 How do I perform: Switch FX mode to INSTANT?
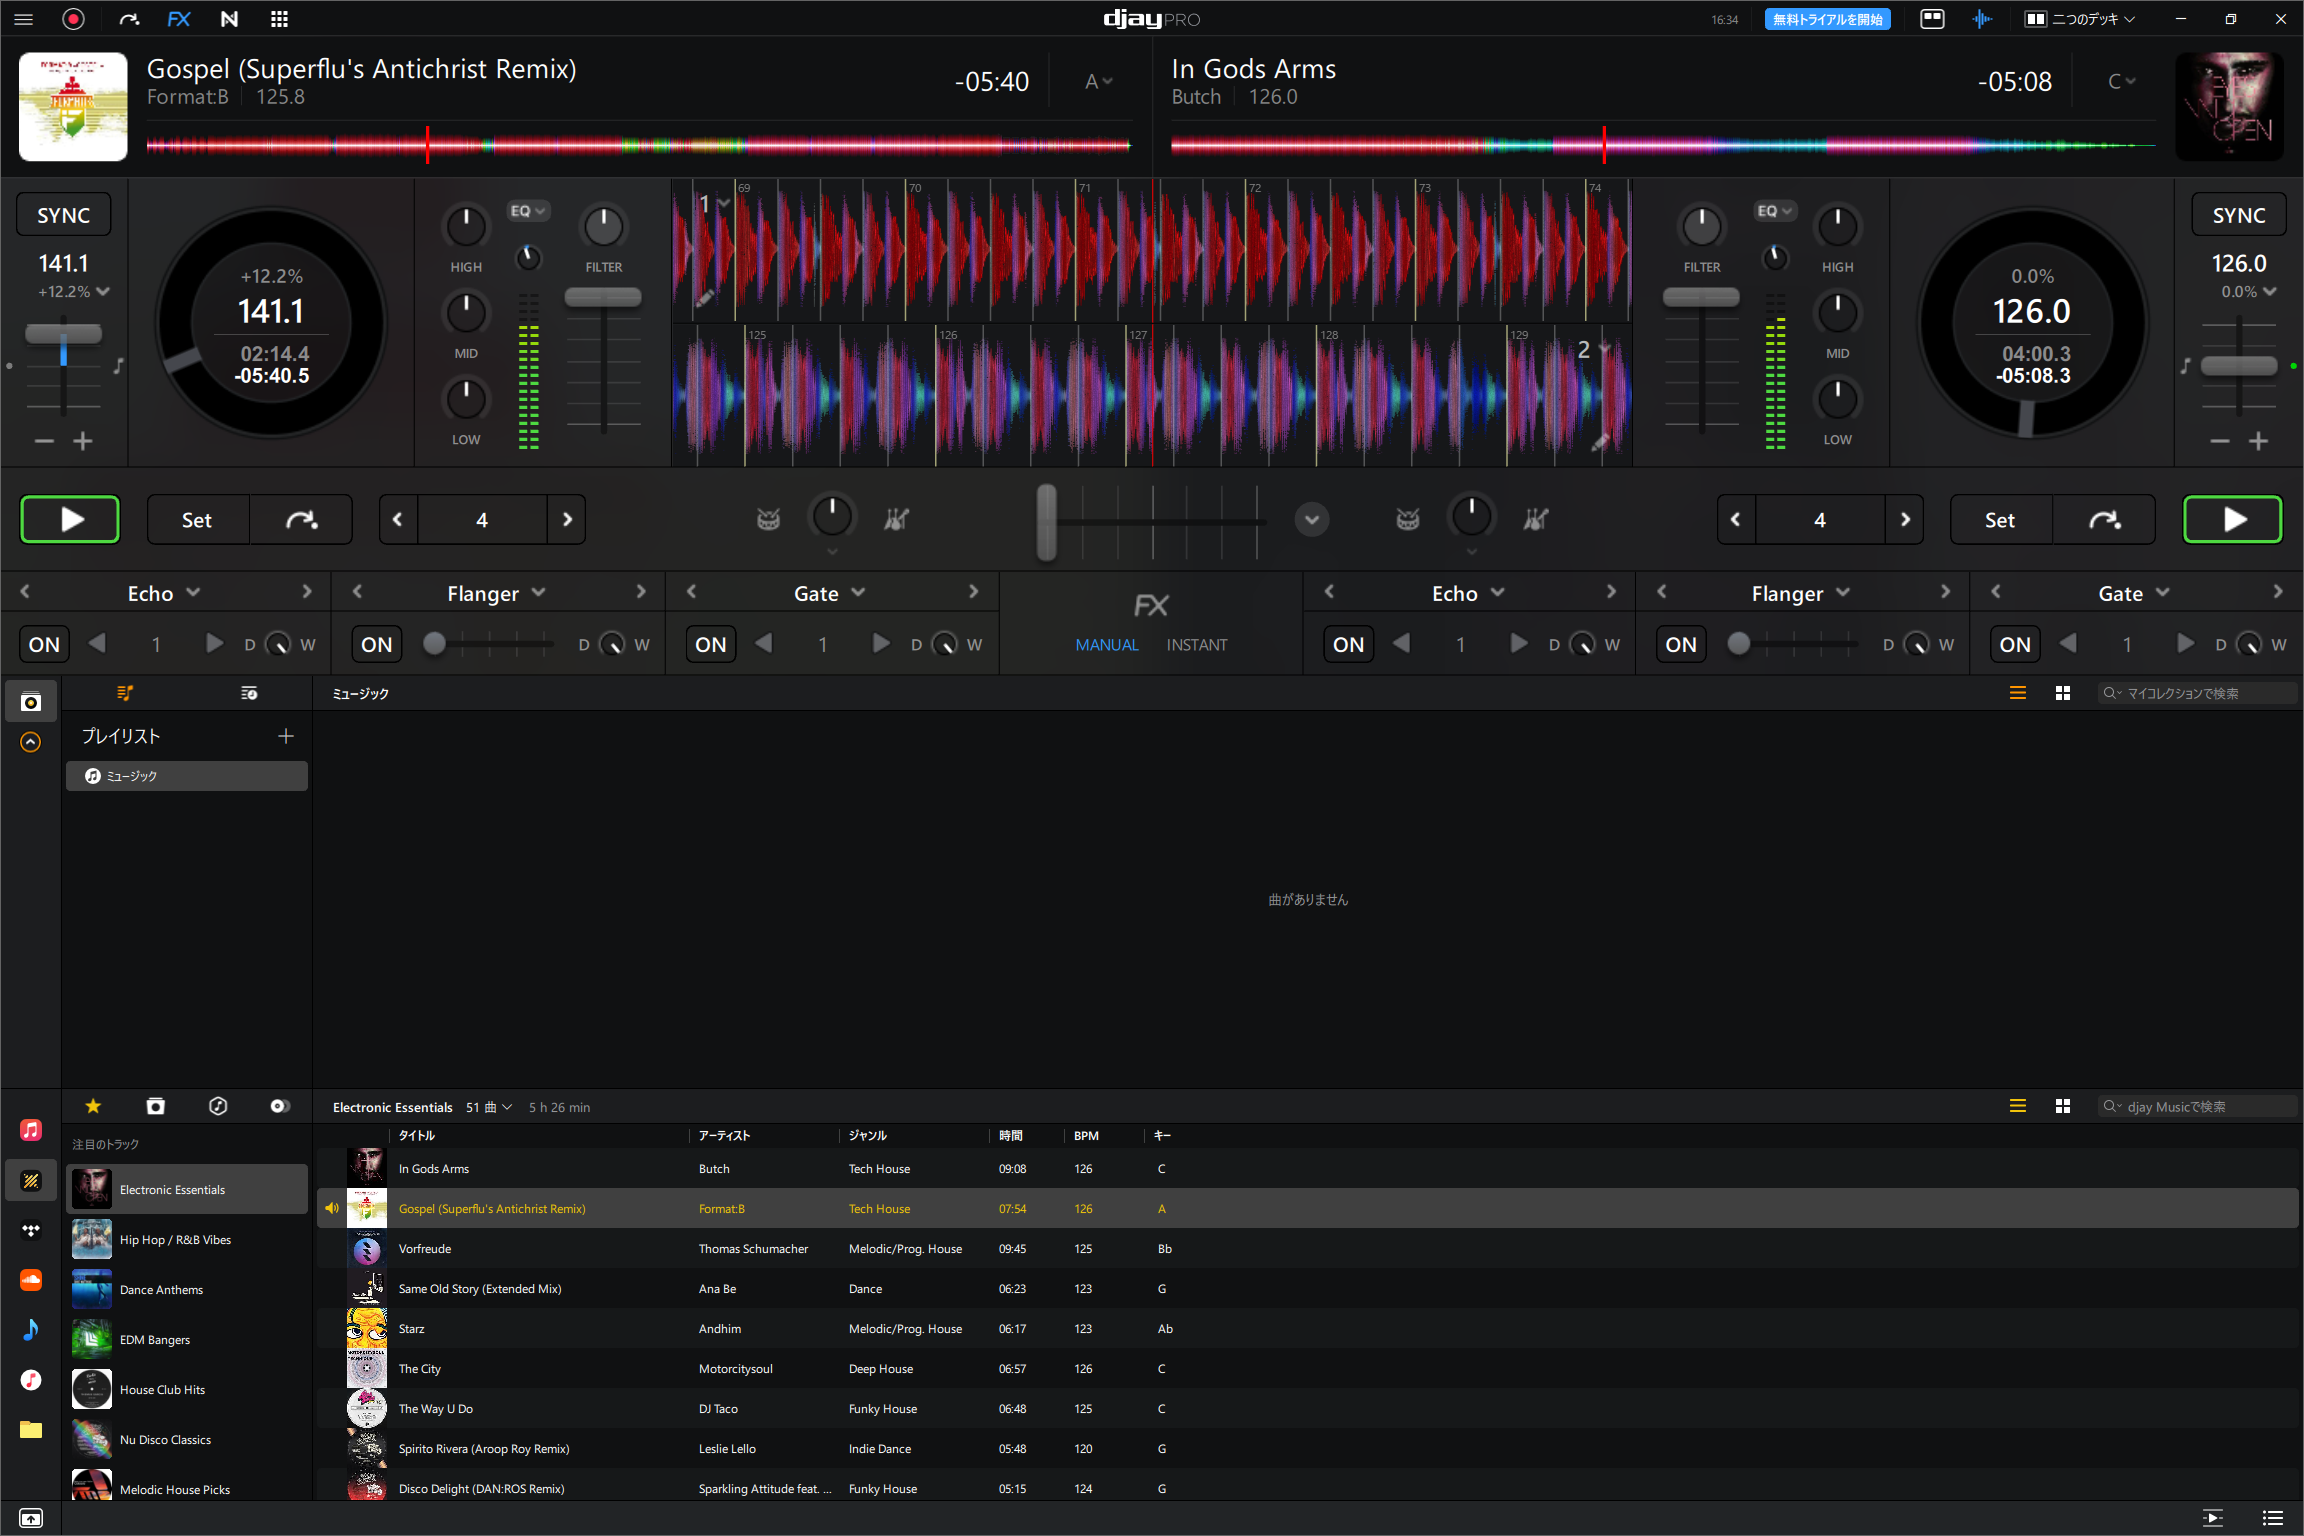click(x=1196, y=645)
